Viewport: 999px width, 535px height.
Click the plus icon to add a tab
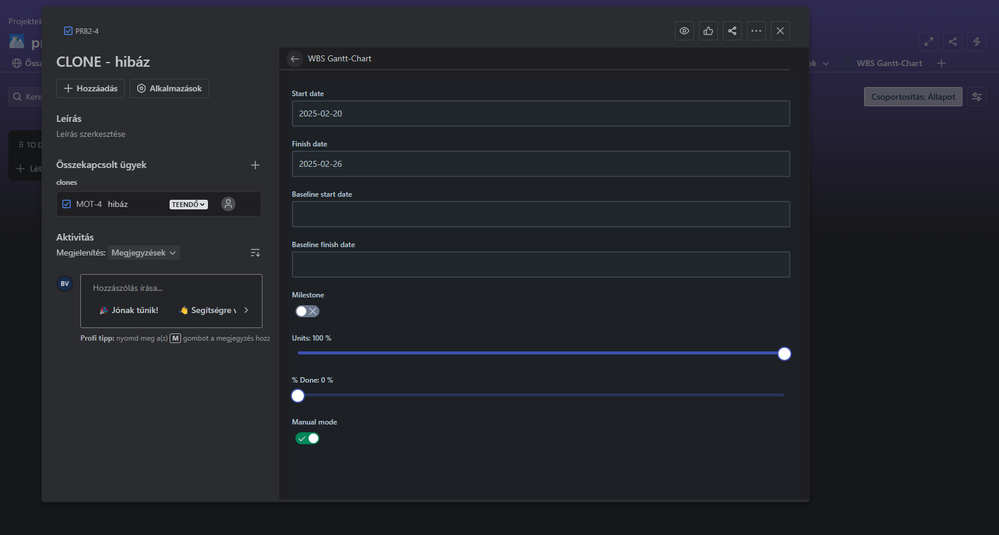click(941, 63)
